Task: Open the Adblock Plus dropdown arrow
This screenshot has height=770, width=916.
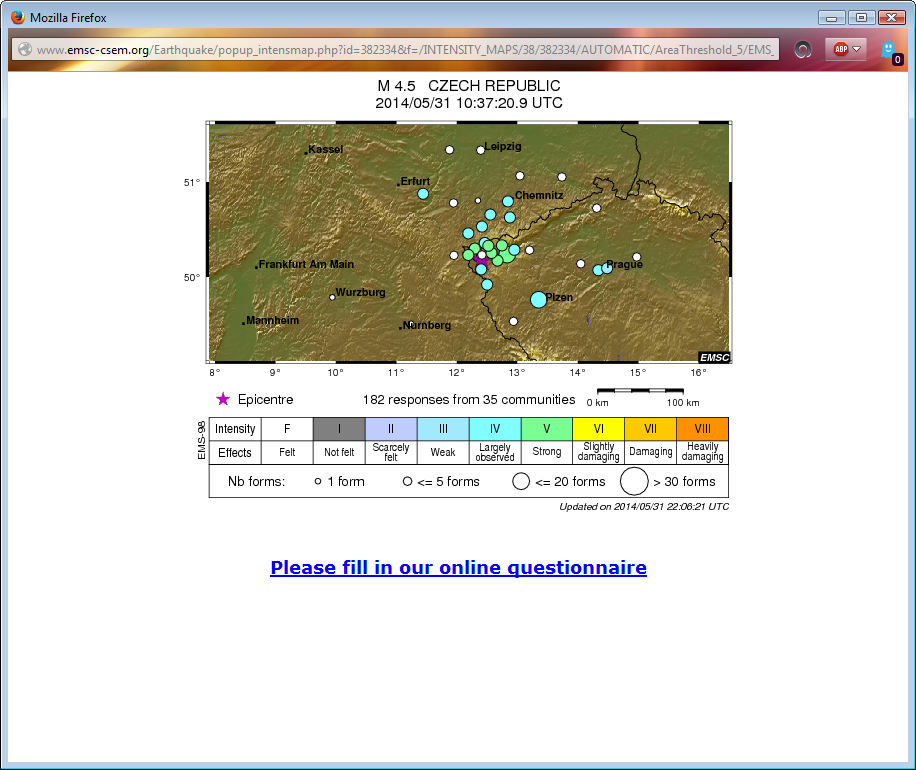Action: [857, 49]
